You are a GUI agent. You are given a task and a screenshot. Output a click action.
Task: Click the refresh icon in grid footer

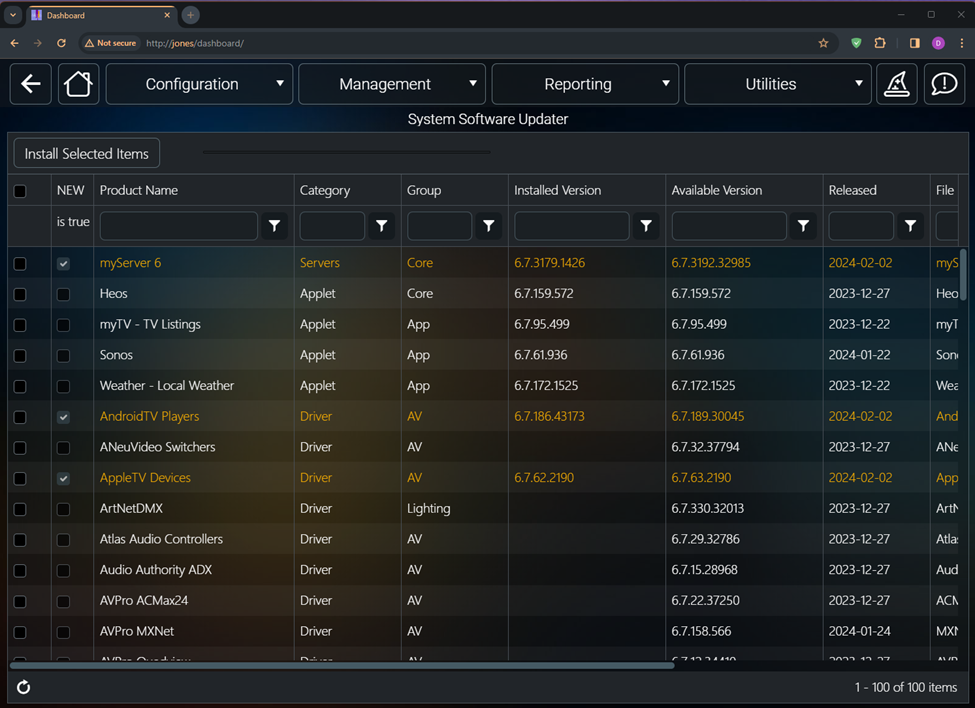[x=24, y=687]
